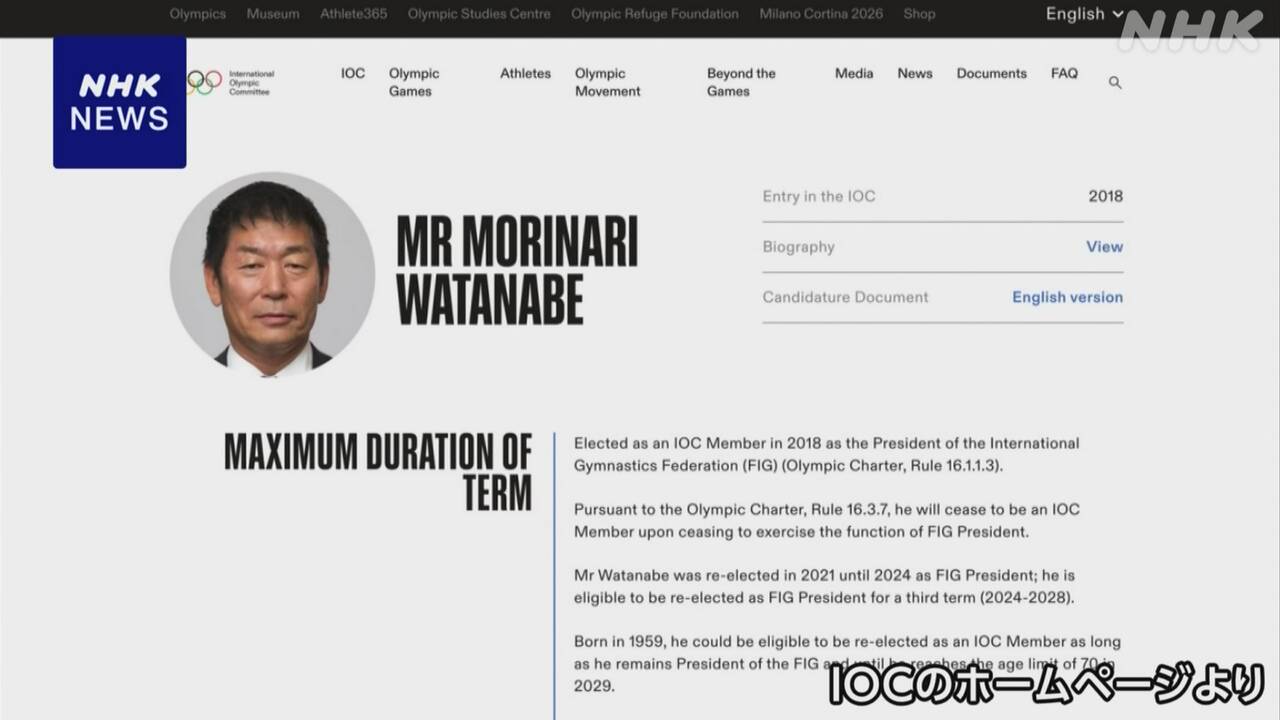This screenshot has width=1280, height=720.
Task: Open Athlete365 in the top bar
Action: [x=354, y=14]
